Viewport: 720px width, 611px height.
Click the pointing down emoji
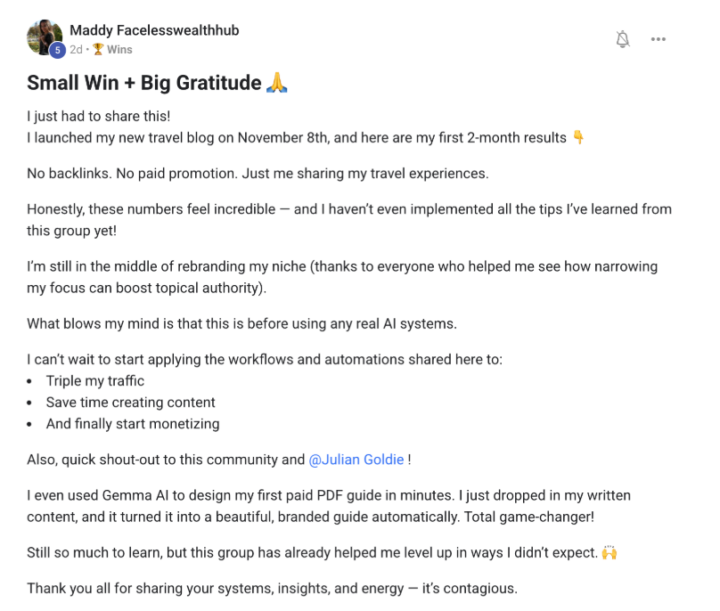pos(578,137)
